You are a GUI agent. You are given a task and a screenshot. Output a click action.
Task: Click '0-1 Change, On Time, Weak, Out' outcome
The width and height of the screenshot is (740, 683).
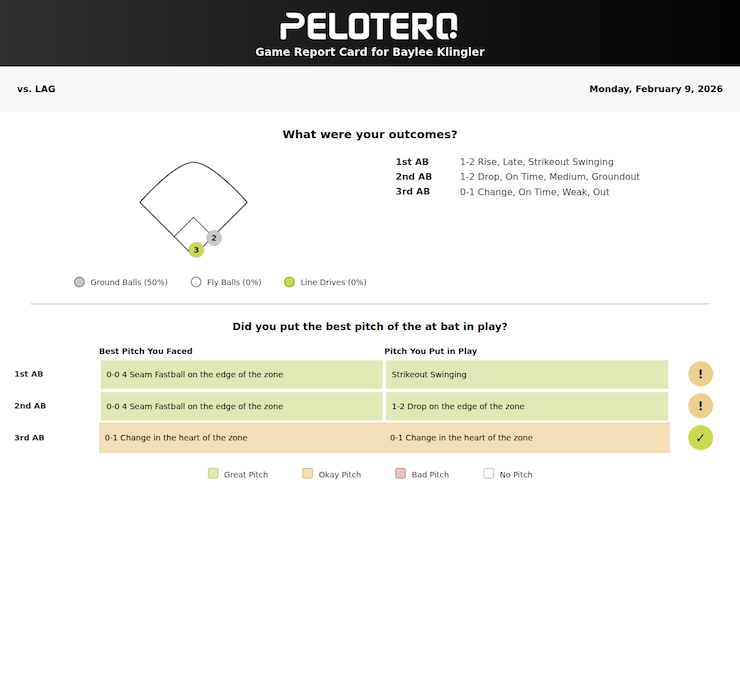tap(535, 192)
